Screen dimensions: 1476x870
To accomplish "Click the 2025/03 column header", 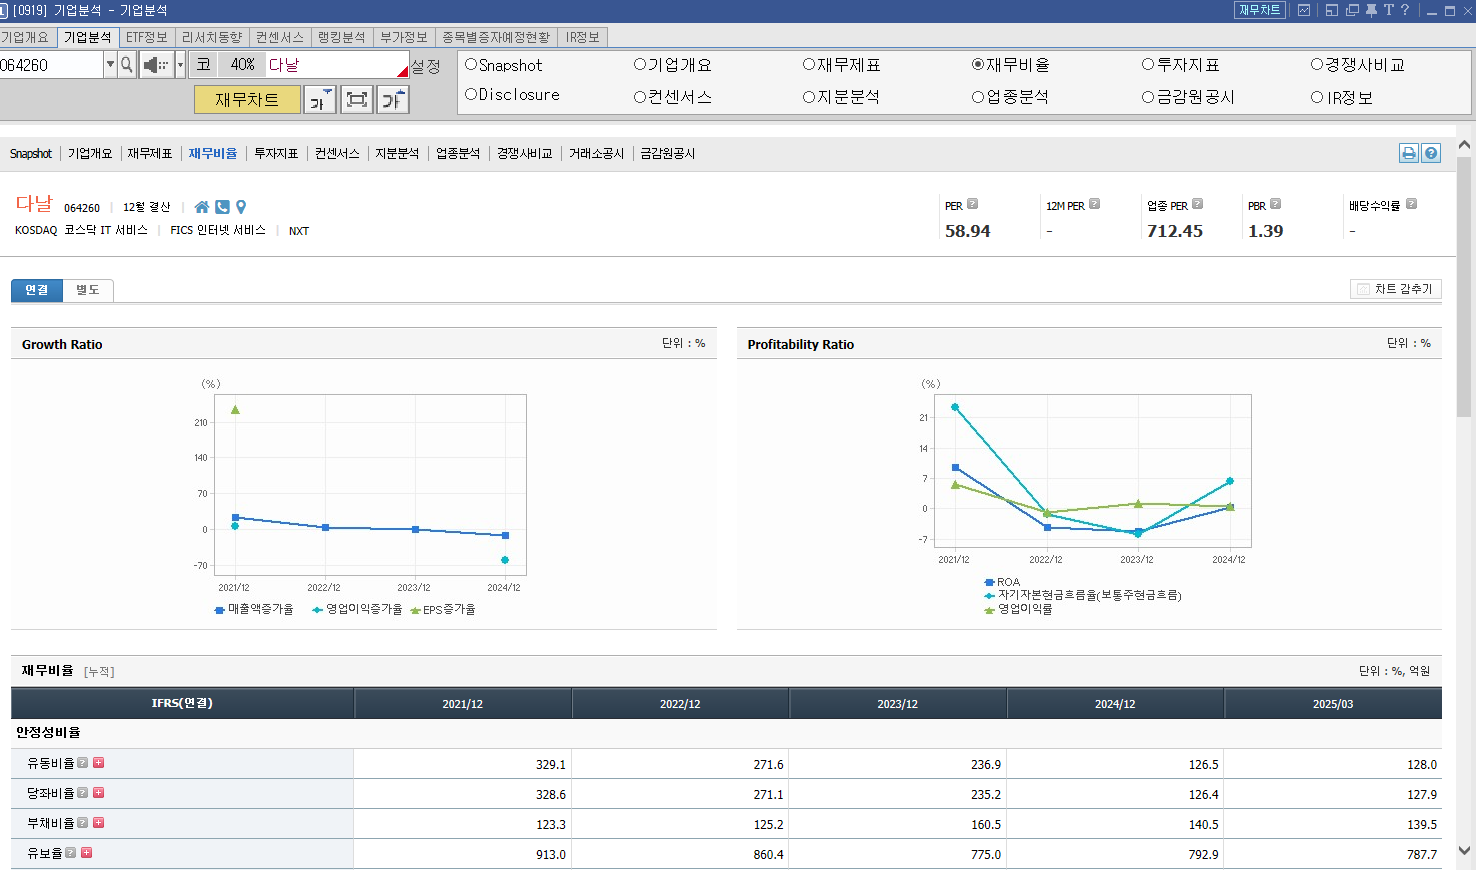I will point(1333,704).
